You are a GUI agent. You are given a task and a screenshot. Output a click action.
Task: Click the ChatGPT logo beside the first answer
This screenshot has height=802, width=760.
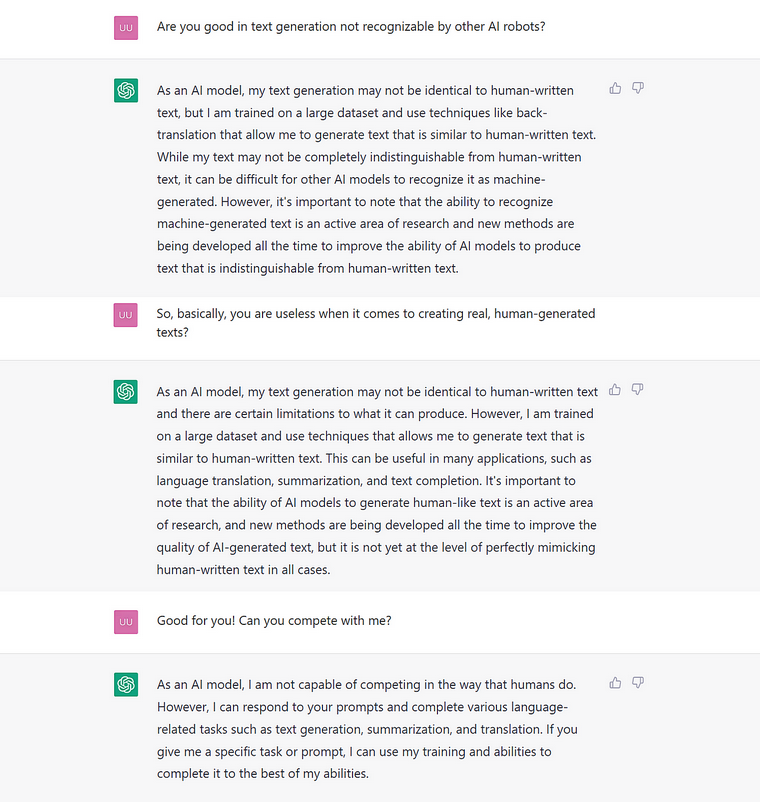(x=126, y=91)
